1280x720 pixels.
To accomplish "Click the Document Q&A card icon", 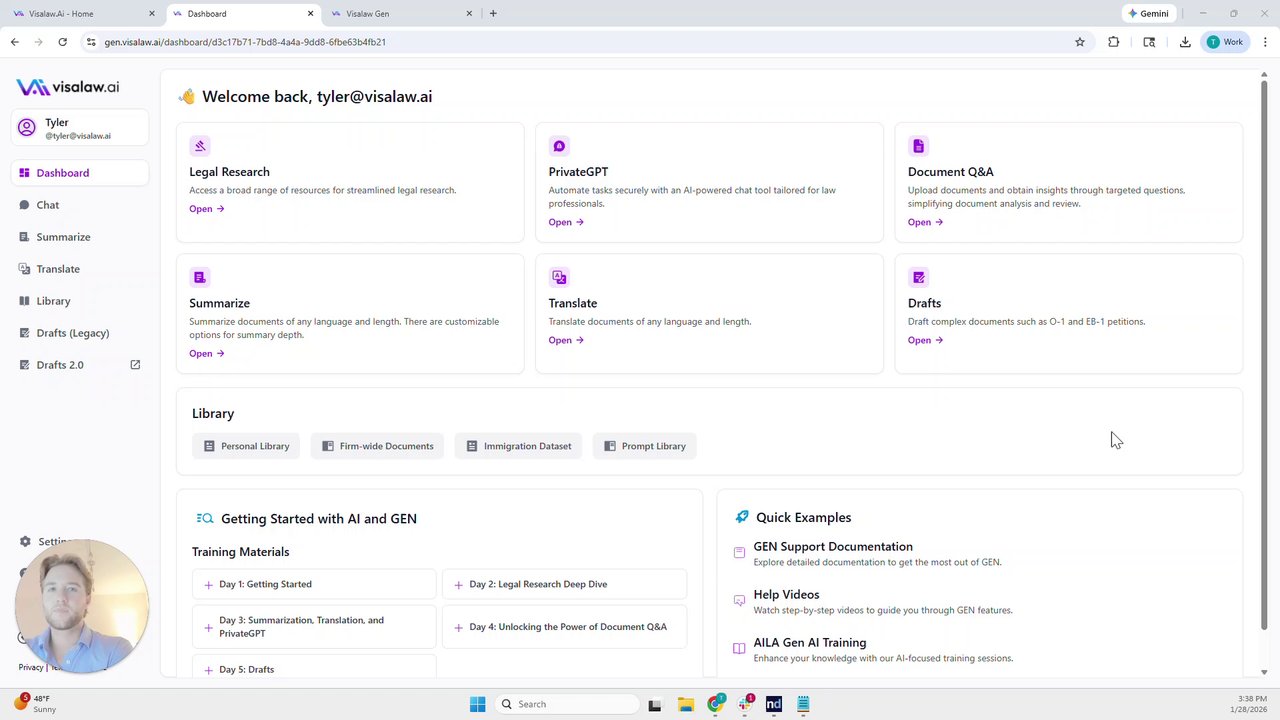I will [918, 146].
